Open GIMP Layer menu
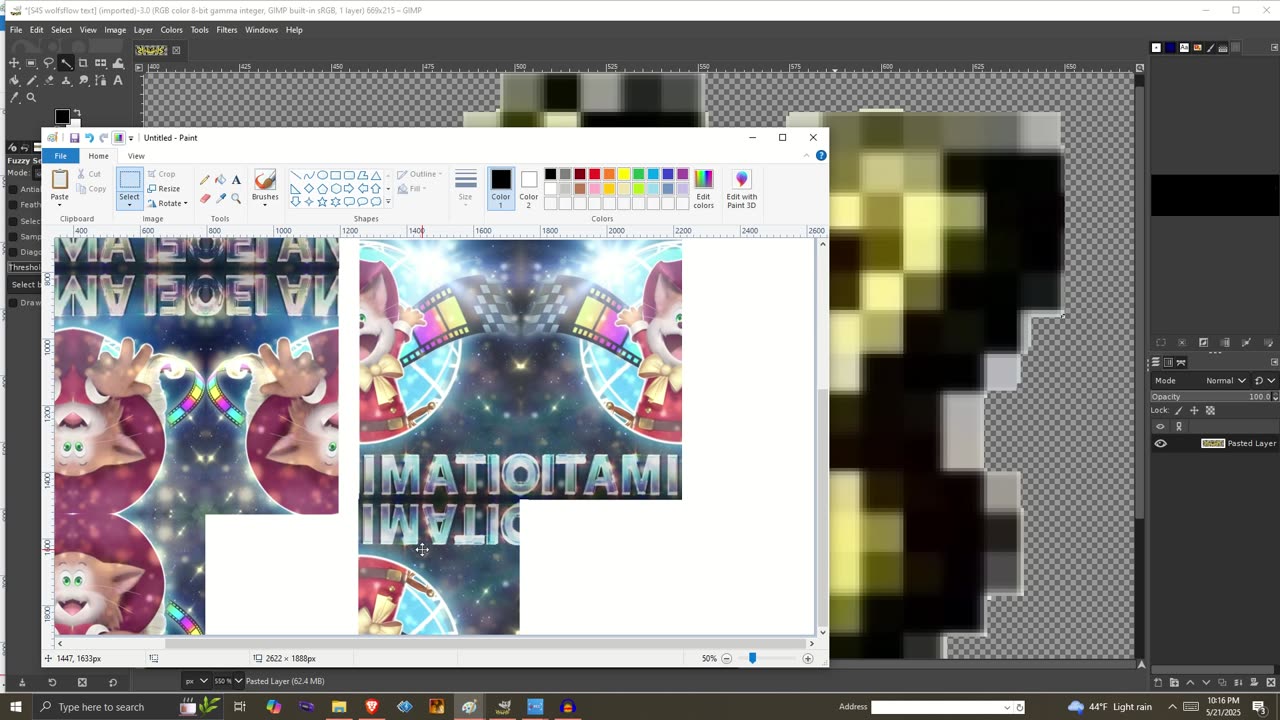The image size is (1280, 720). [x=143, y=30]
